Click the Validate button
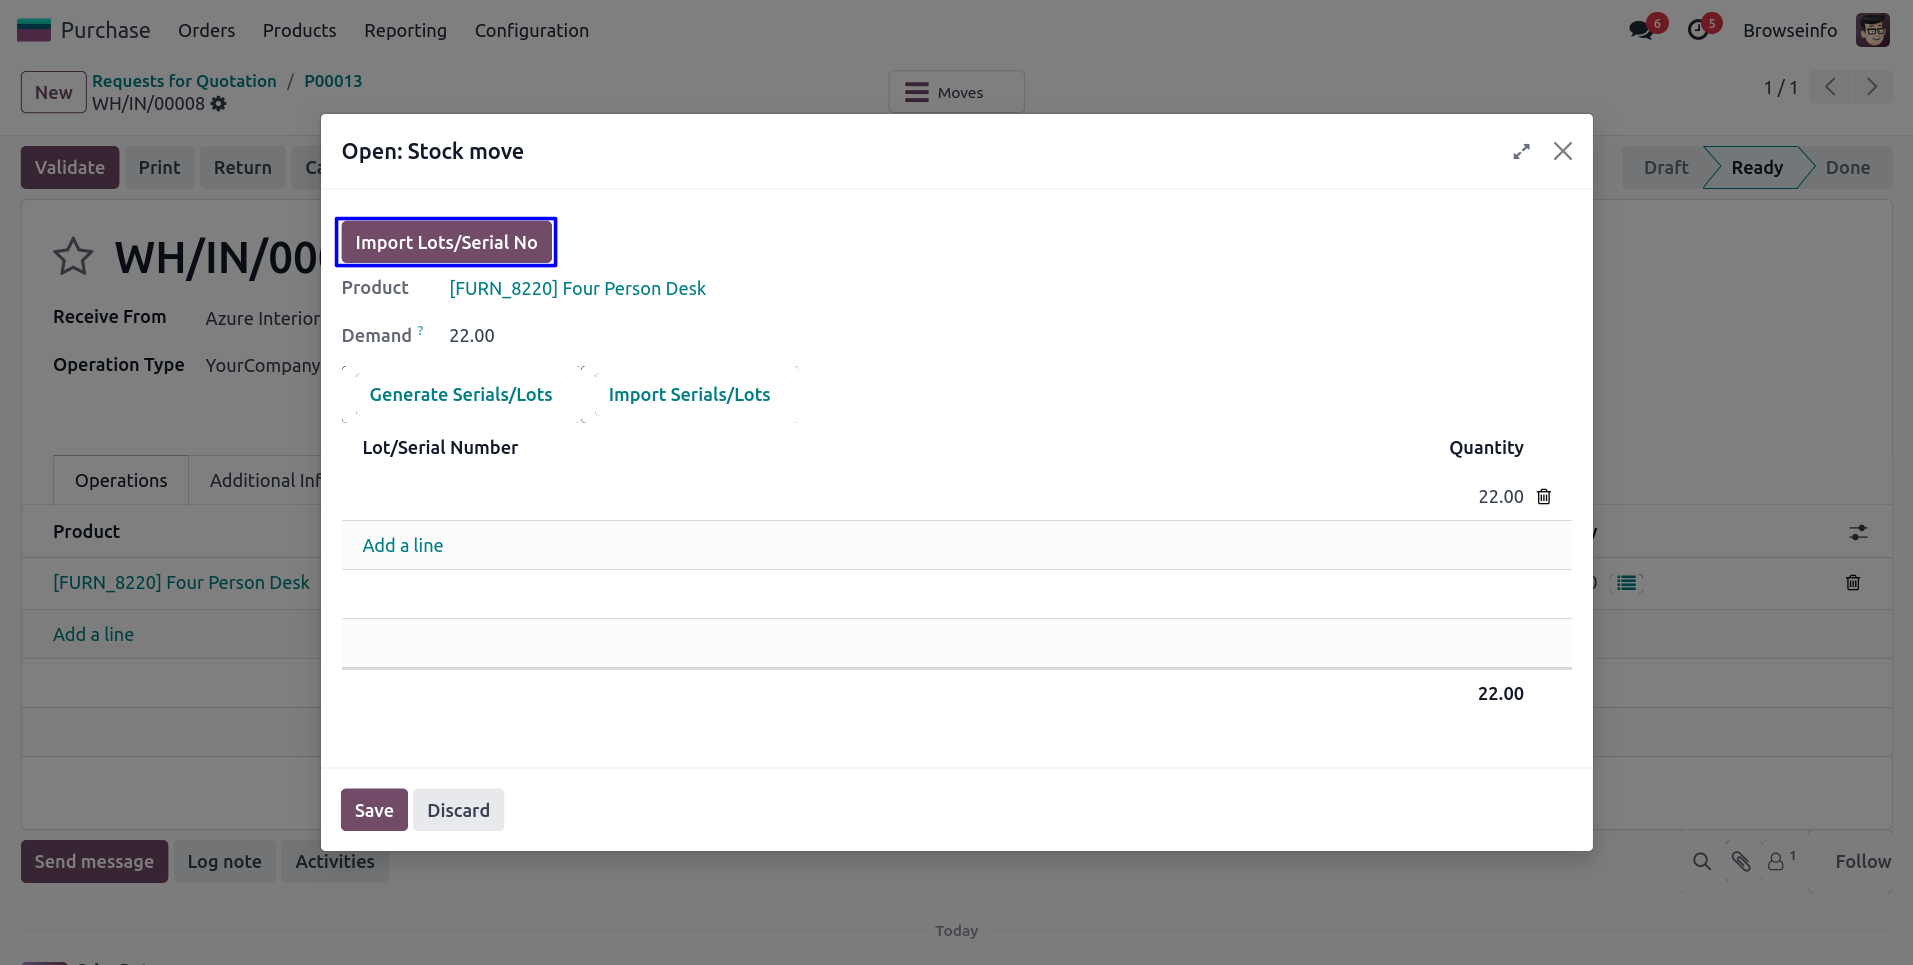The width and height of the screenshot is (1913, 965). pos(70,167)
